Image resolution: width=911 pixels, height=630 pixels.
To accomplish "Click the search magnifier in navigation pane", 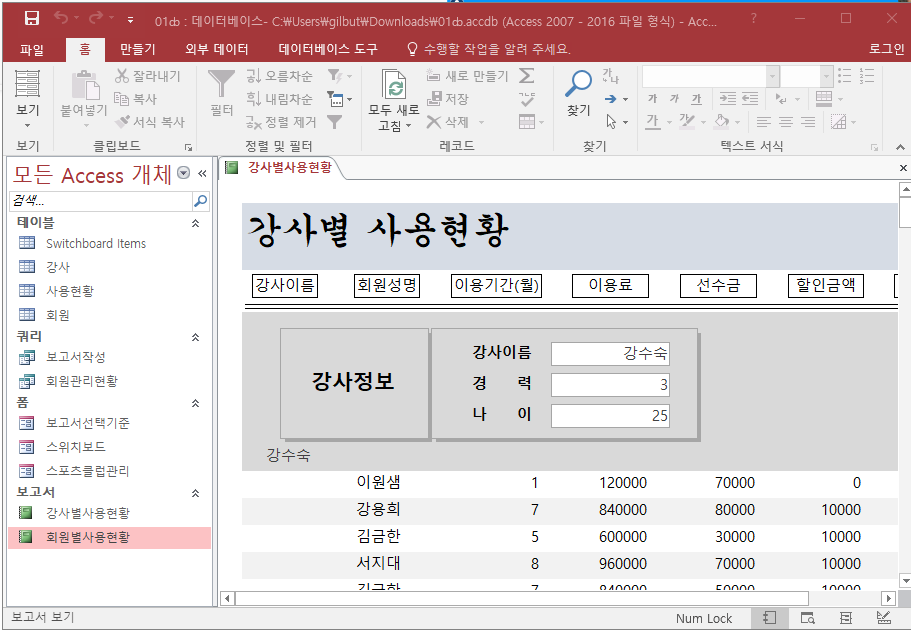I will pyautogui.click(x=200, y=201).
